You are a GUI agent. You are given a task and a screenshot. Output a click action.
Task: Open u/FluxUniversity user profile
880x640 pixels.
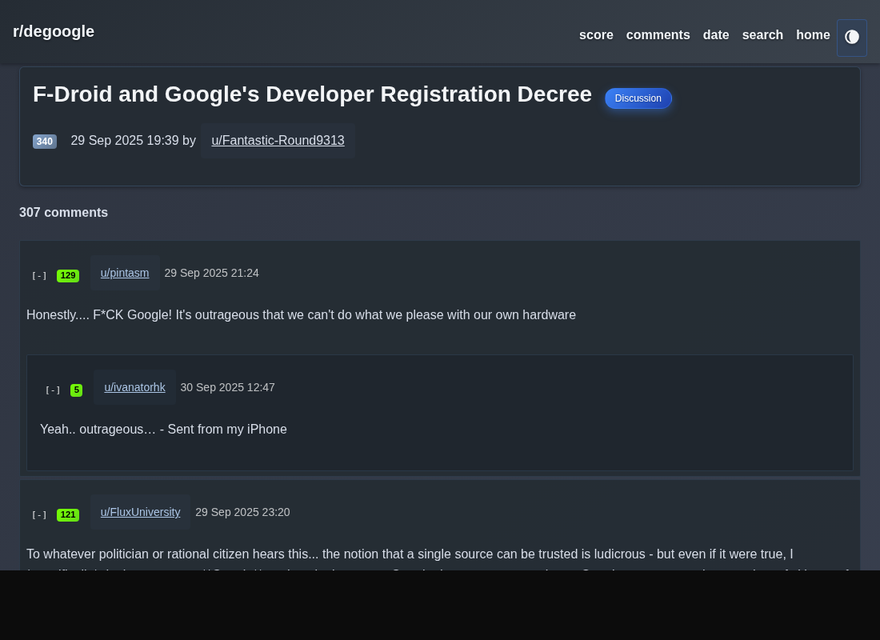point(140,512)
